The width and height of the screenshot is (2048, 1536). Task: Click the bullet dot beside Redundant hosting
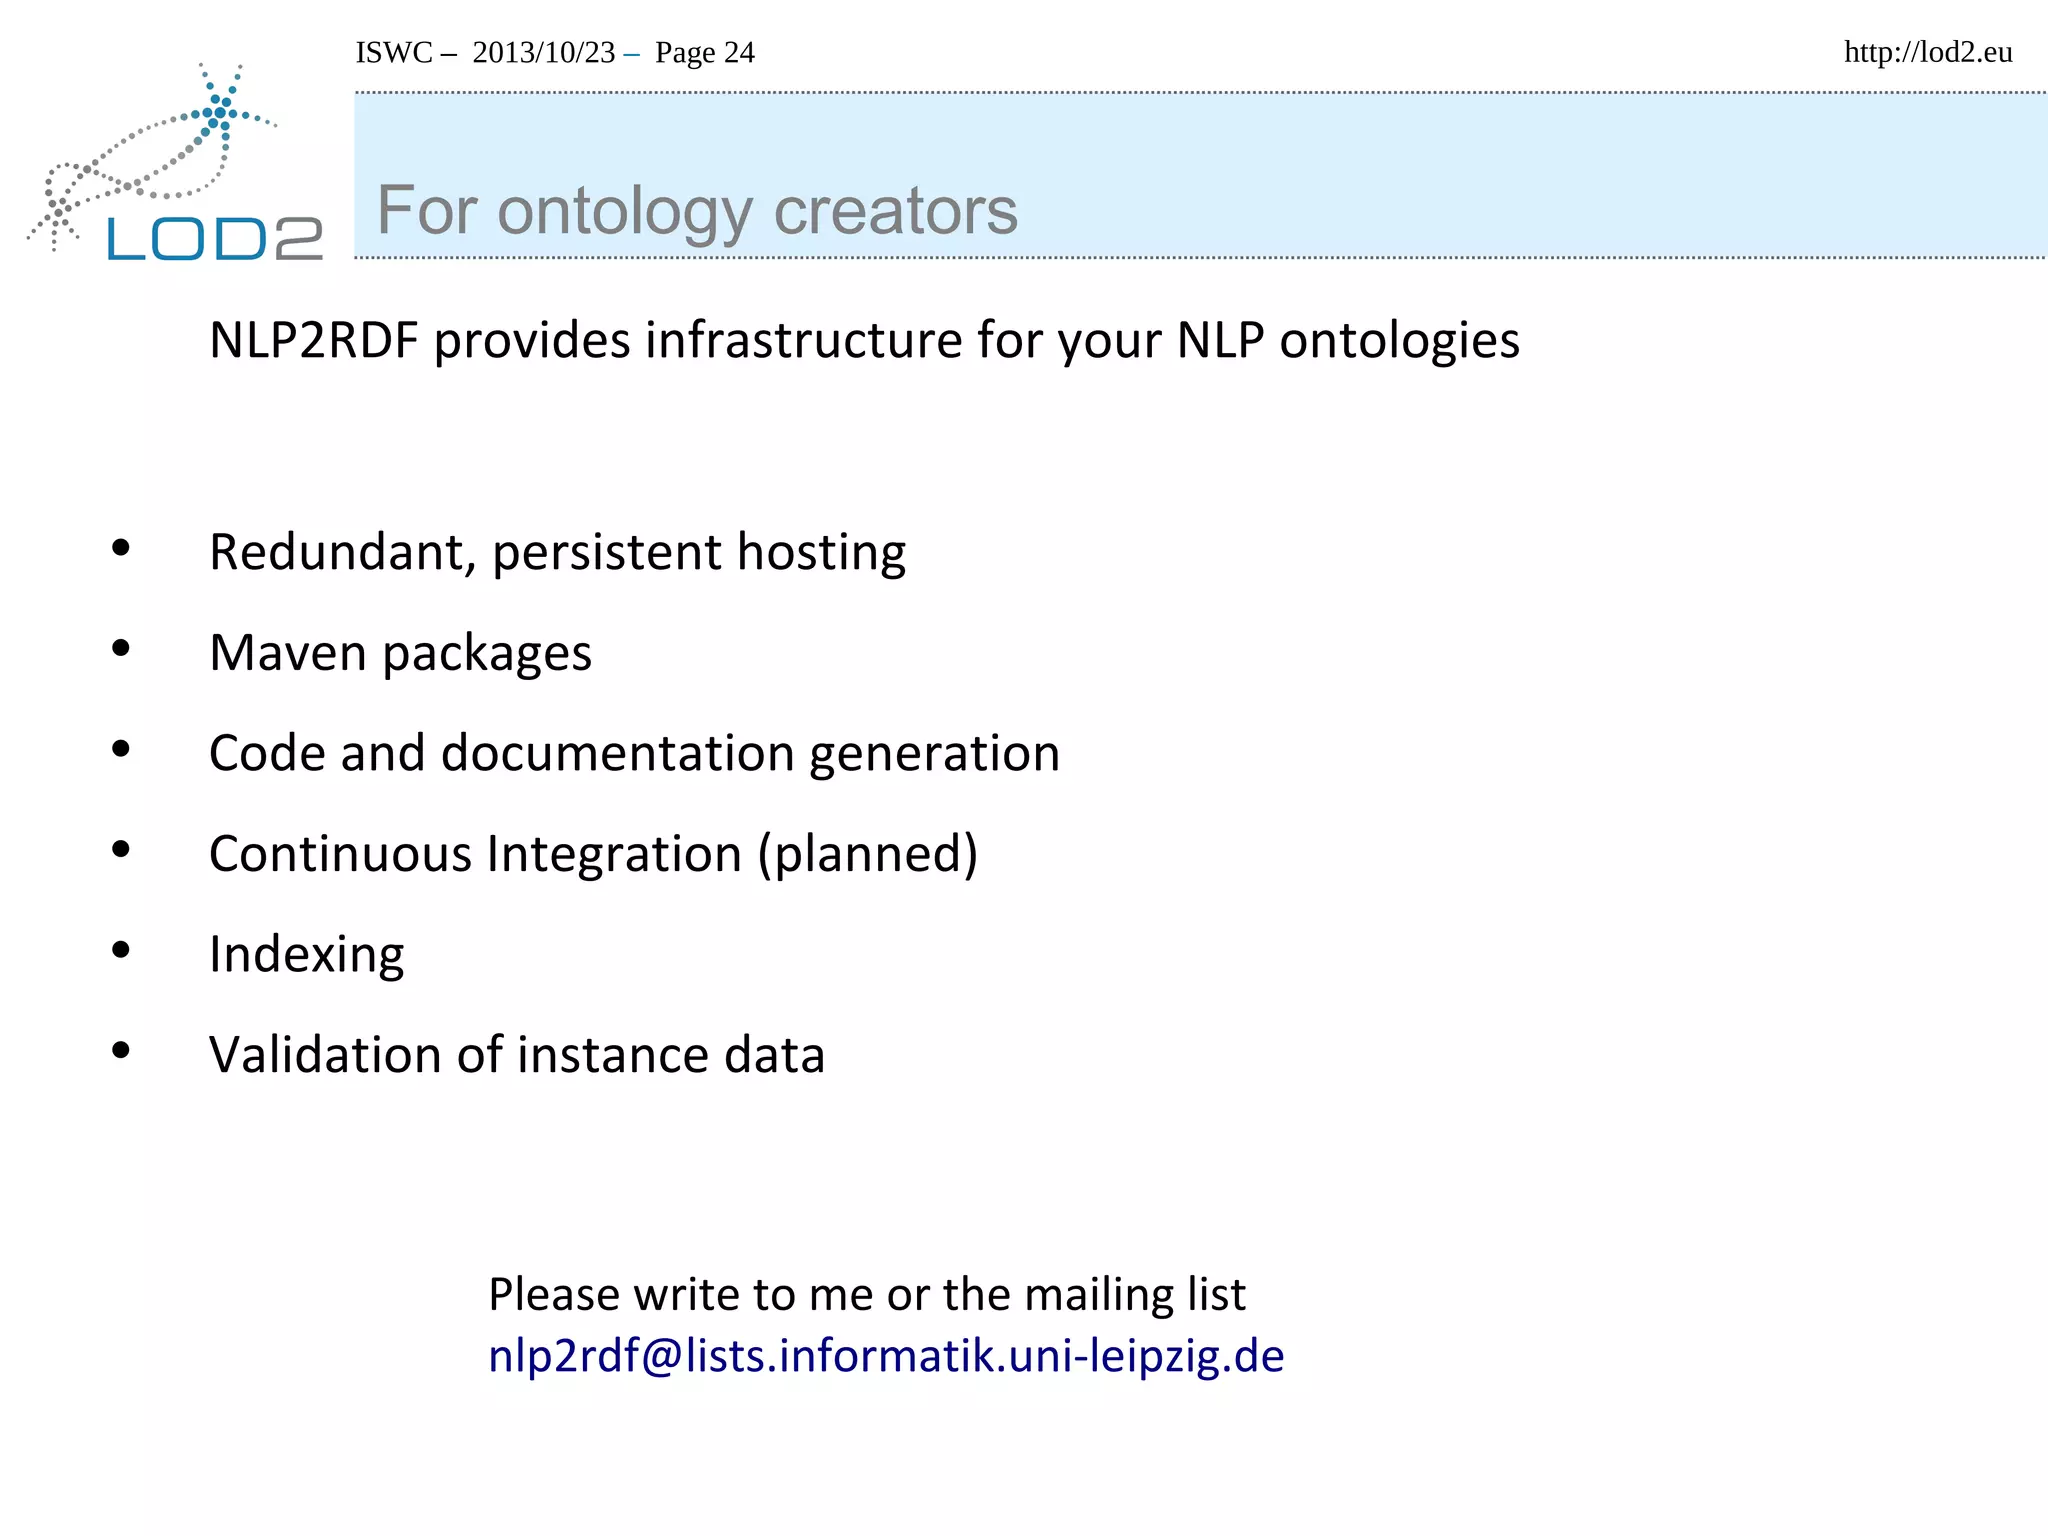click(121, 548)
